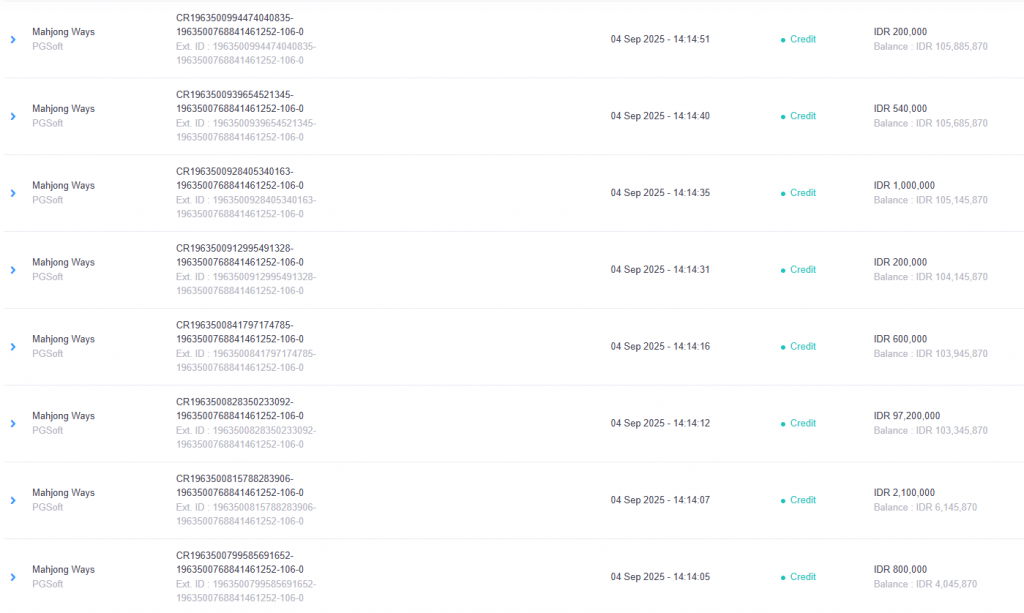1024x613 pixels.
Task: Expand the IDR 600,000 credit row
Action: [x=13, y=347]
